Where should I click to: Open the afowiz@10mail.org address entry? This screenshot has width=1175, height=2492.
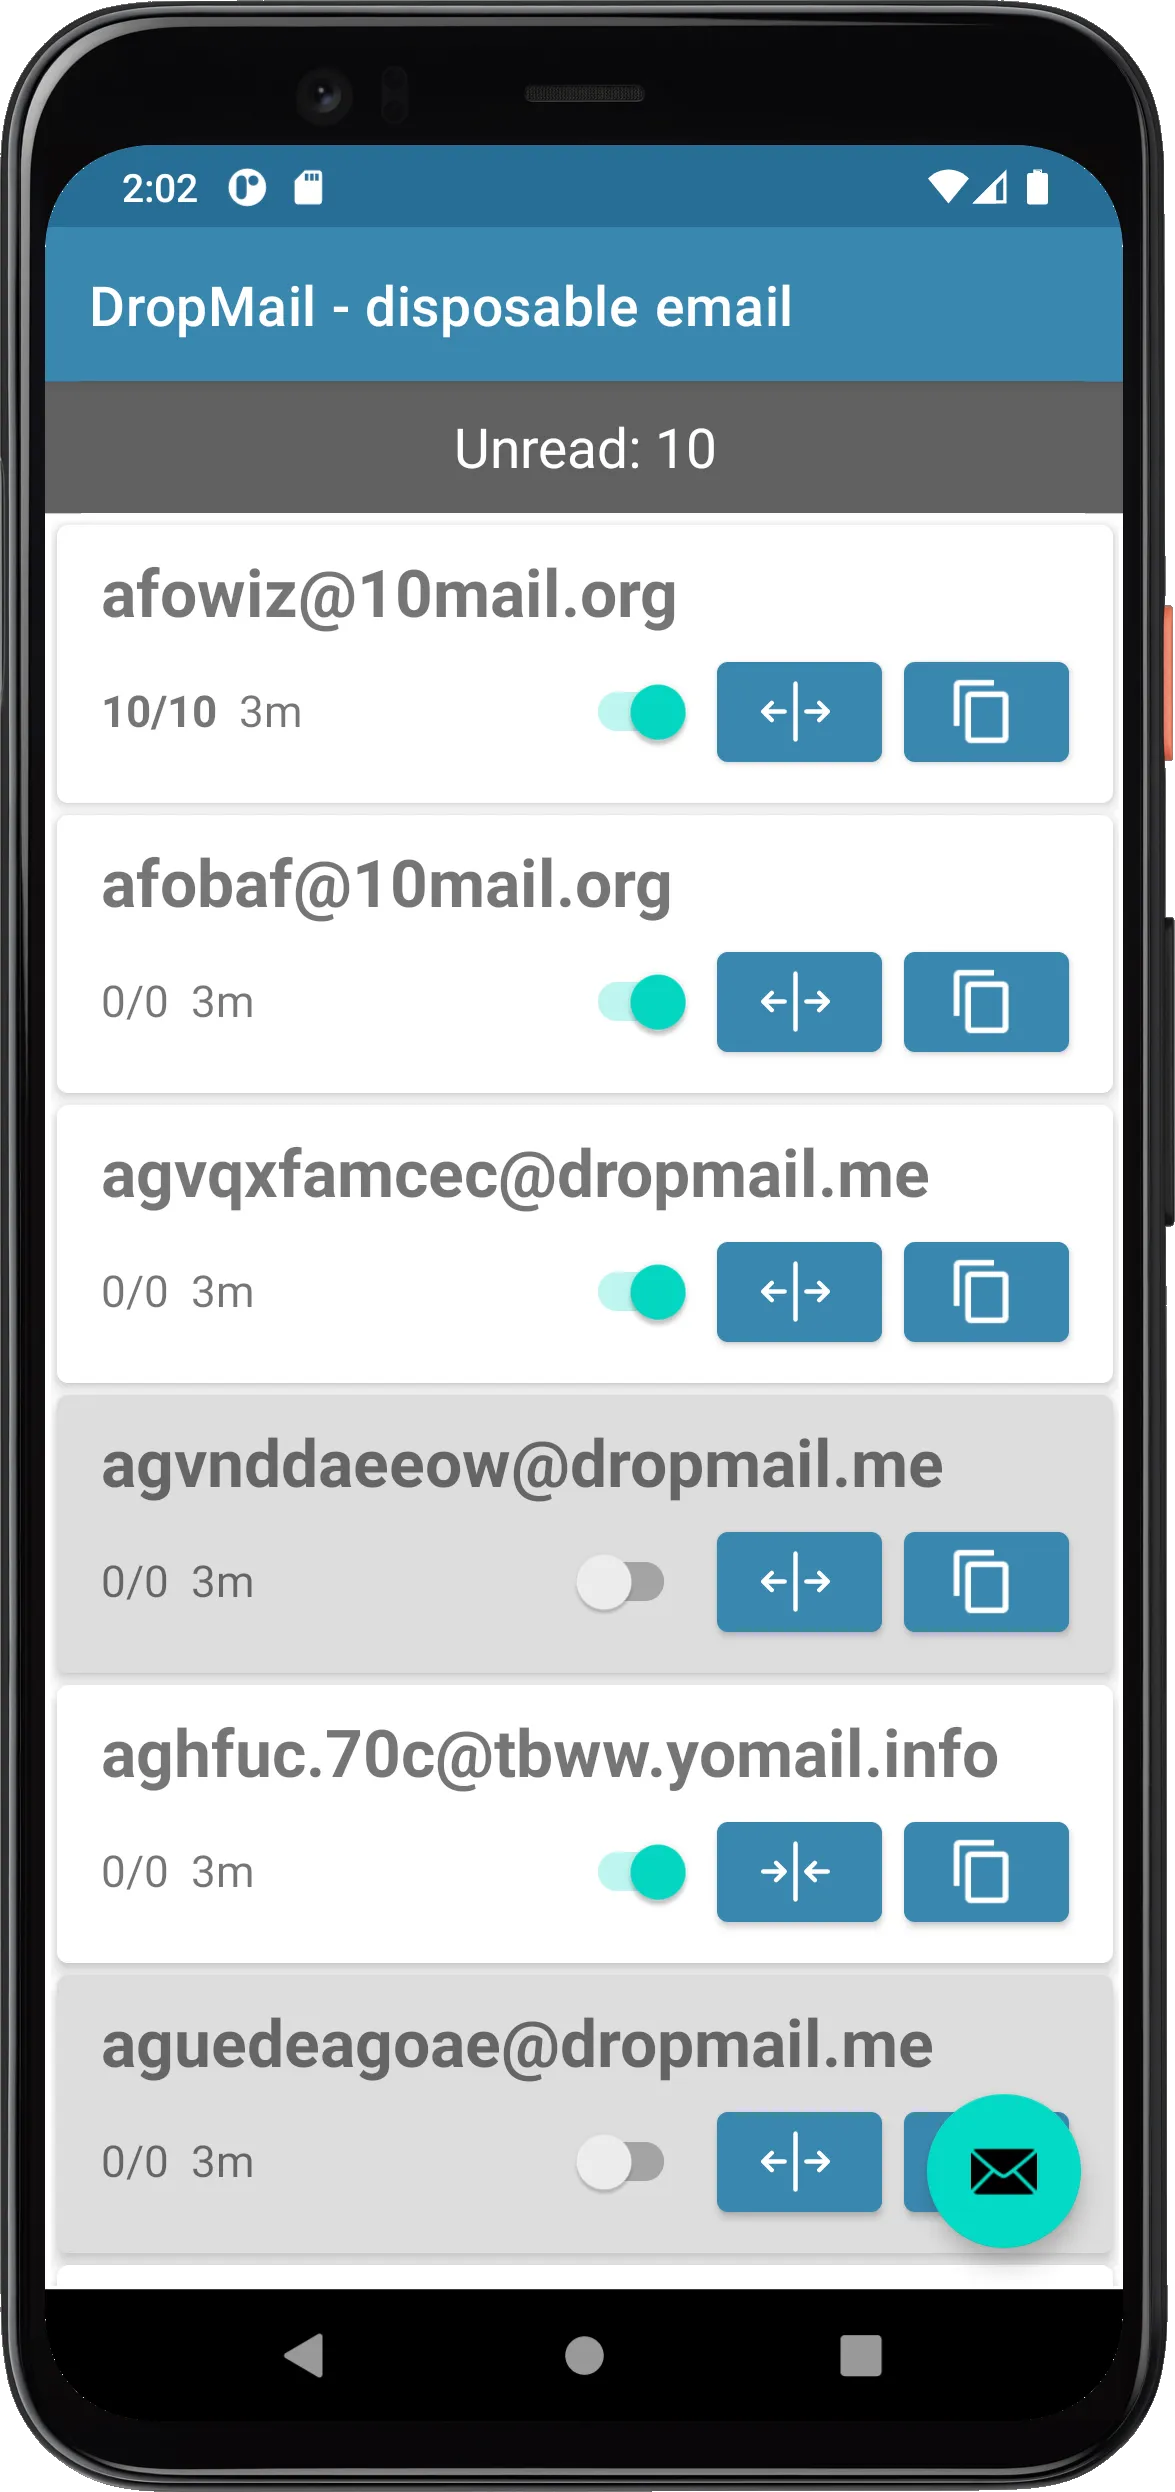pos(389,595)
